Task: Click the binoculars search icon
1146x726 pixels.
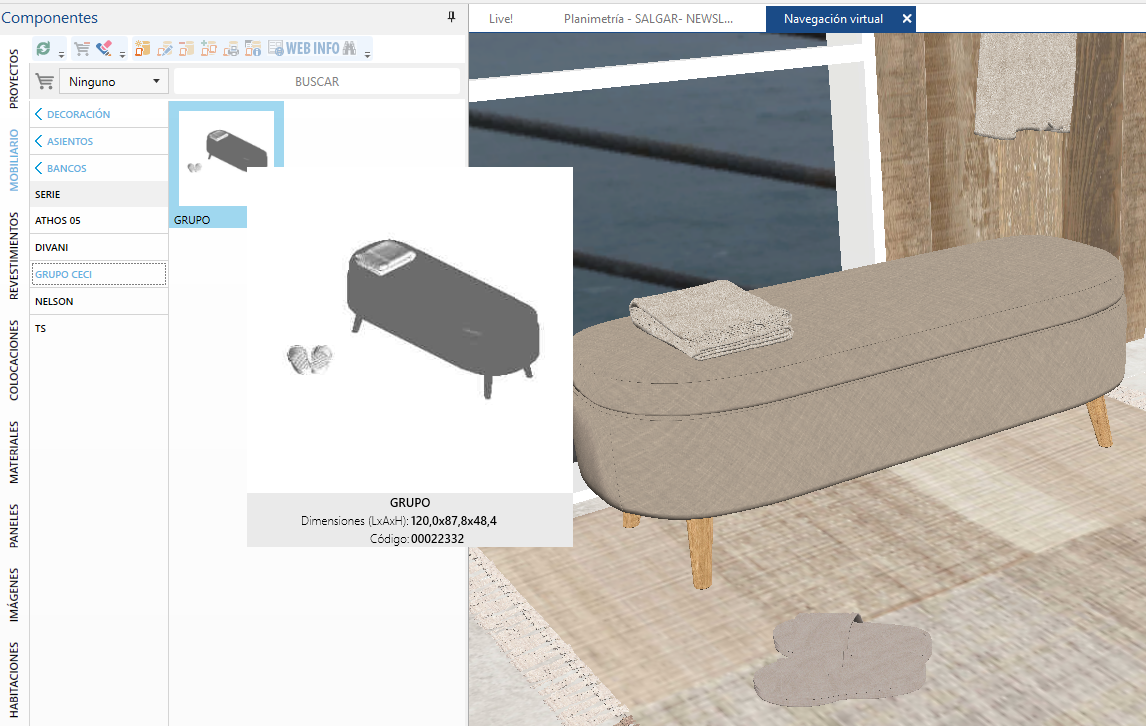Action: (x=349, y=48)
